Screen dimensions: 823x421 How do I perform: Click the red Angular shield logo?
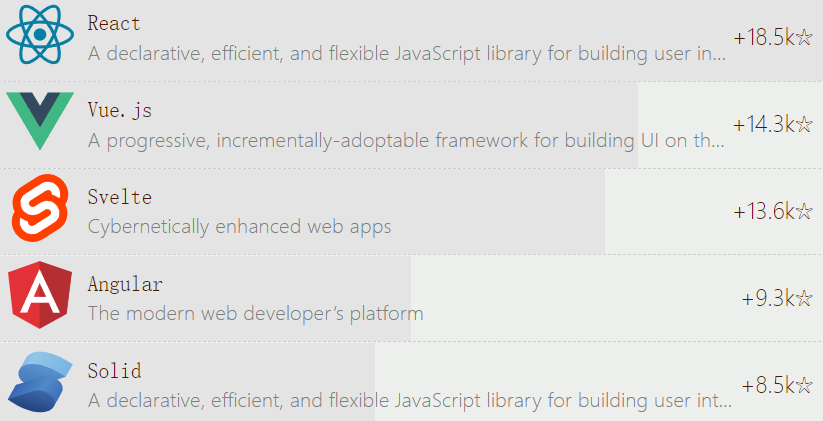coord(40,296)
